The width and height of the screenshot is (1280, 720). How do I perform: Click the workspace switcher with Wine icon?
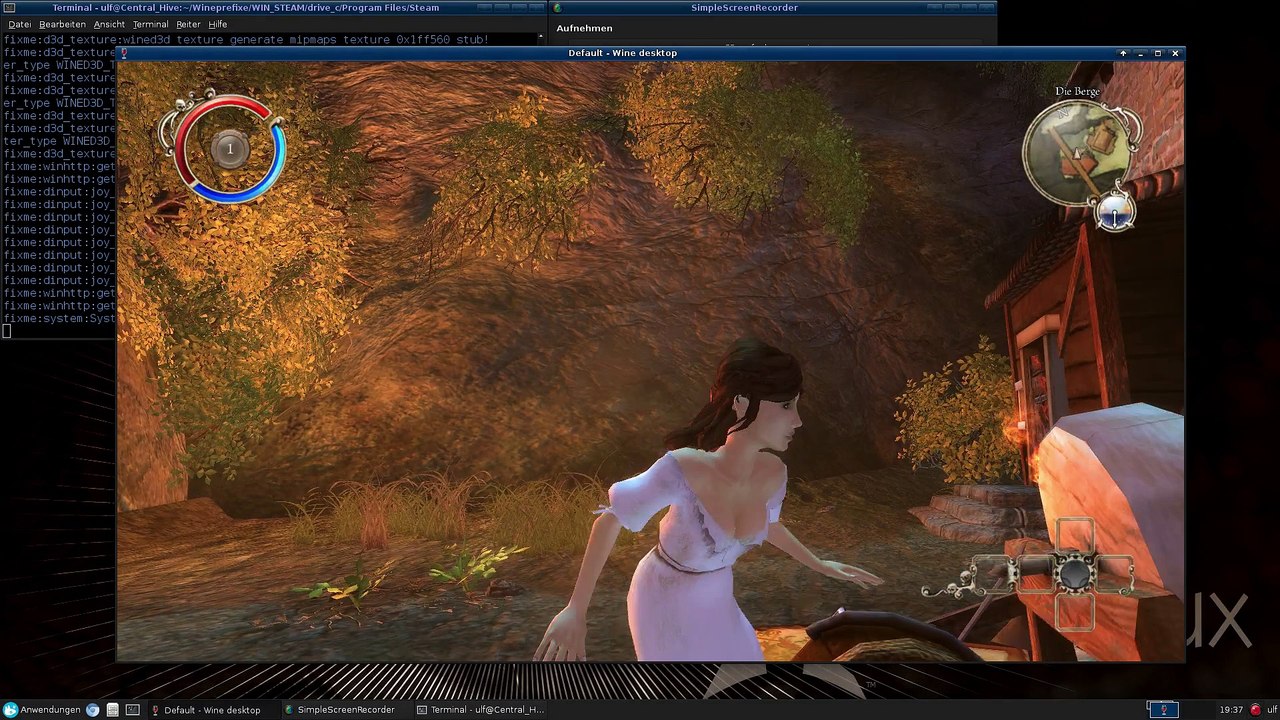coord(1163,710)
